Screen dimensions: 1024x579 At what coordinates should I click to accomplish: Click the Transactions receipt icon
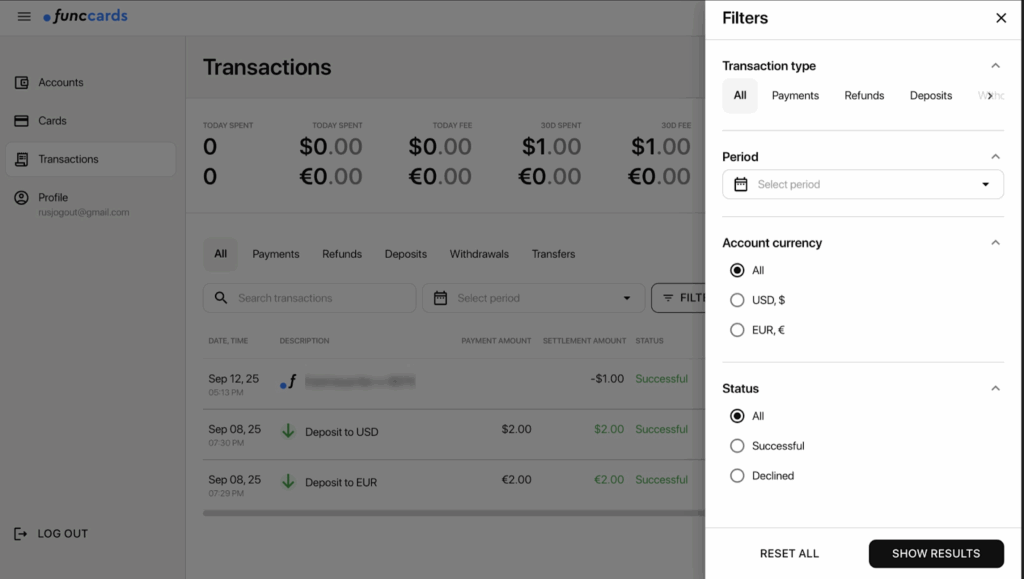coord(22,159)
